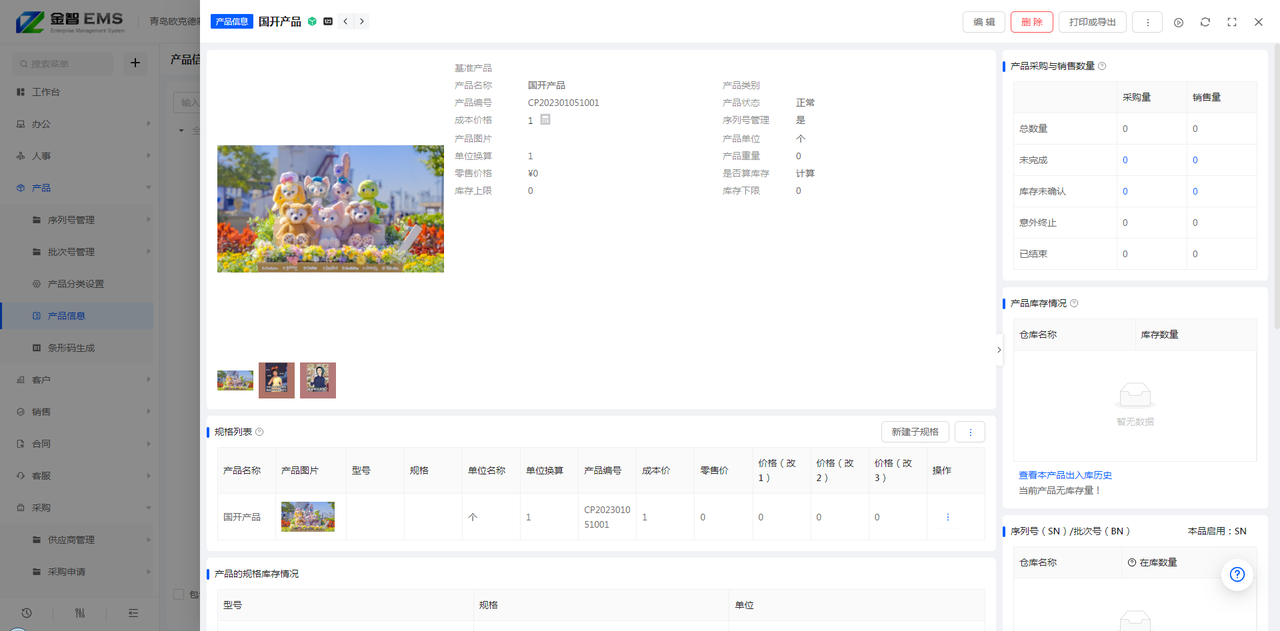
Task: Expand the 合同 sidebar menu
Action: click(x=77, y=444)
